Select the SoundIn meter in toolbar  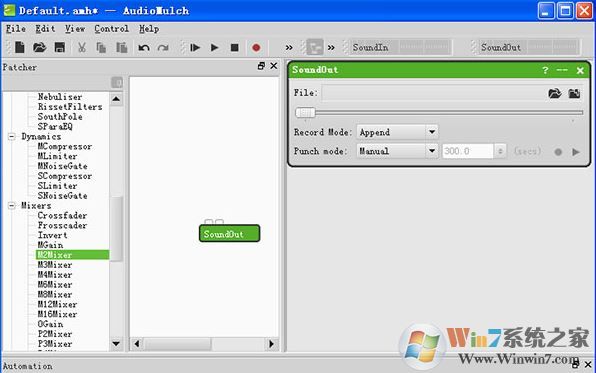pos(400,47)
